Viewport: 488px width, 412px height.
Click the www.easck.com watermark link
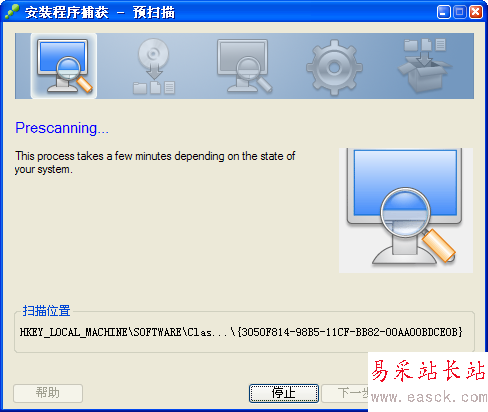[x=429, y=397]
